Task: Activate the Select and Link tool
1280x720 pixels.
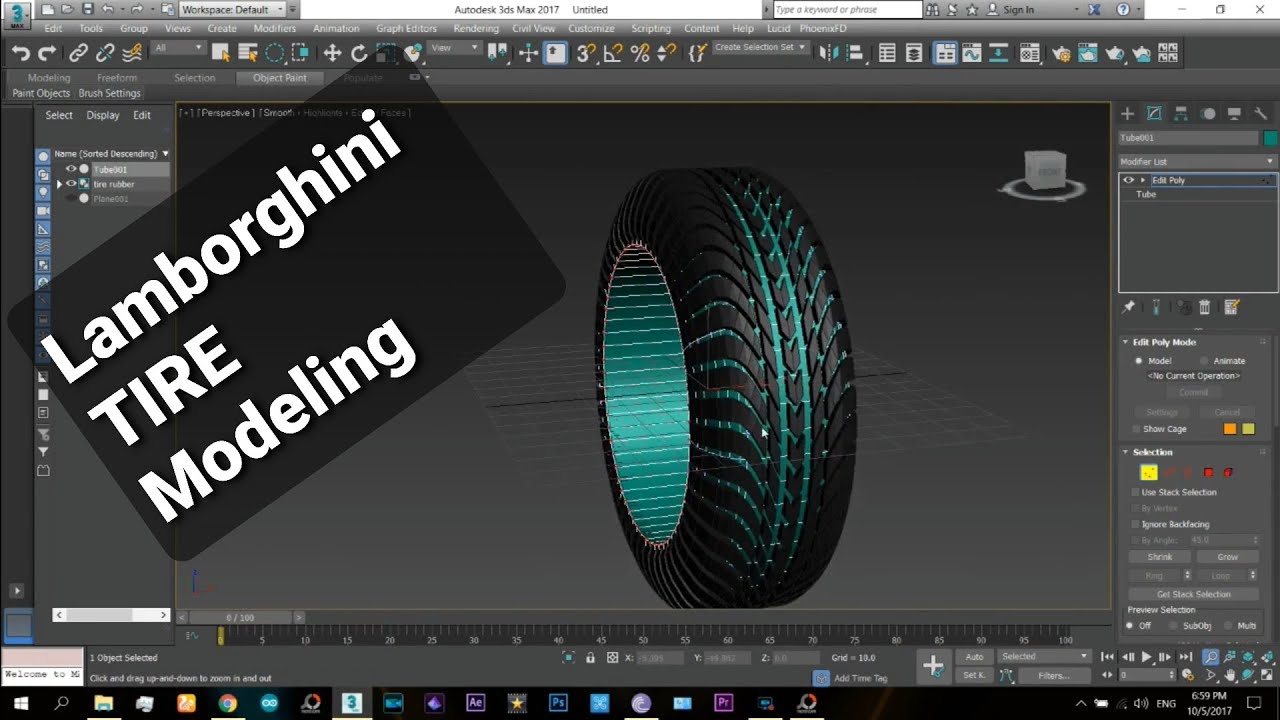Action: [79, 53]
